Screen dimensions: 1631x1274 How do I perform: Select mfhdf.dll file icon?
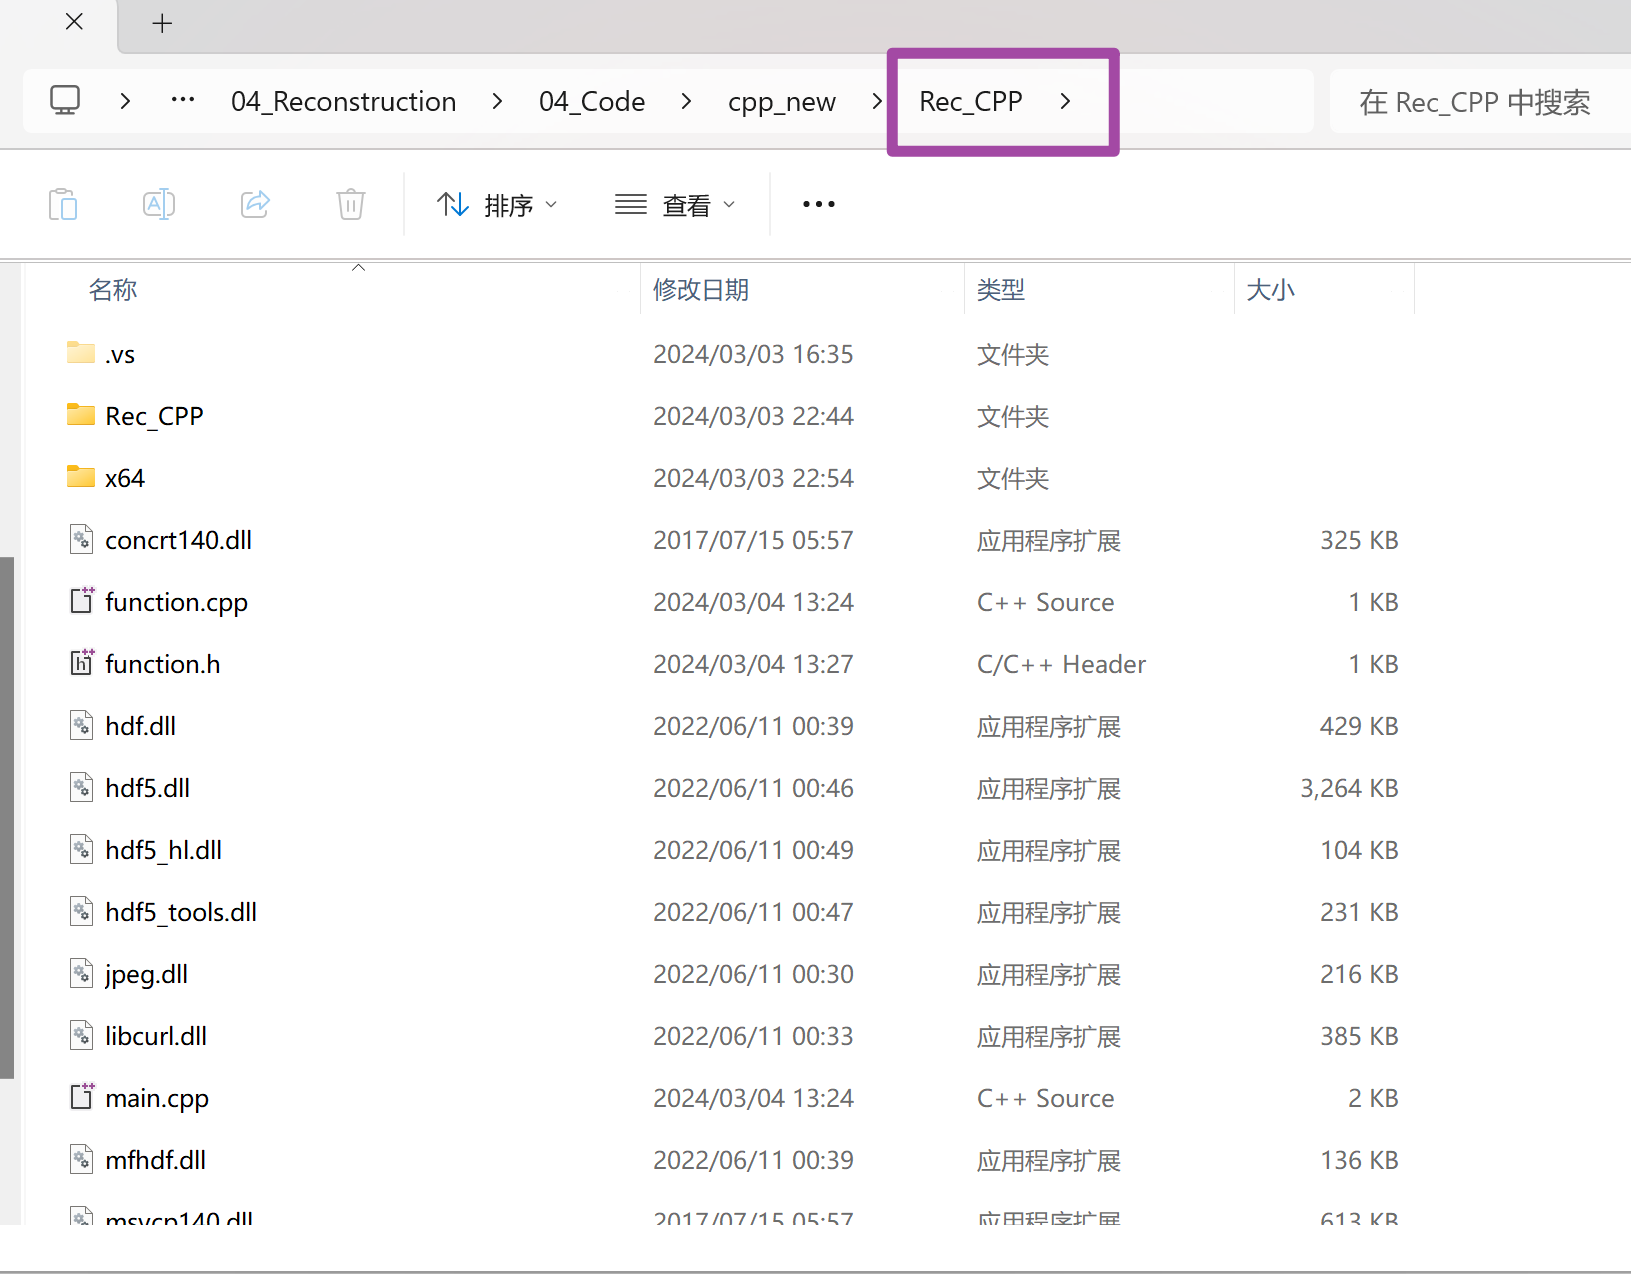click(82, 1159)
